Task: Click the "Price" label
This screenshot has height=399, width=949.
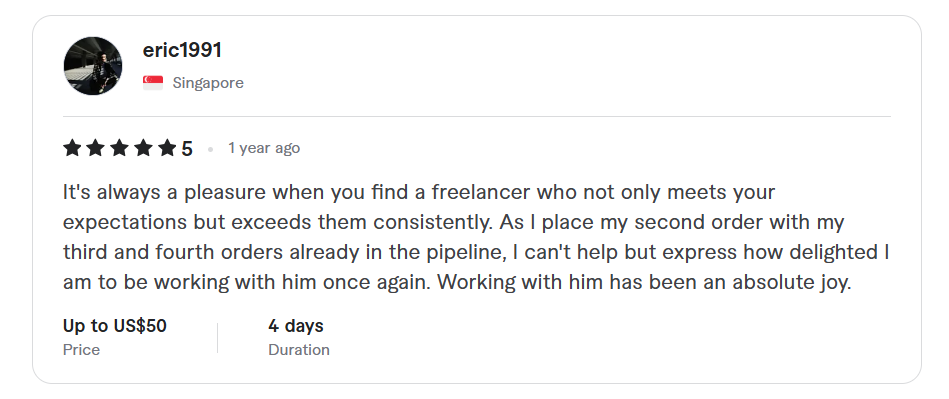Action: tap(81, 350)
